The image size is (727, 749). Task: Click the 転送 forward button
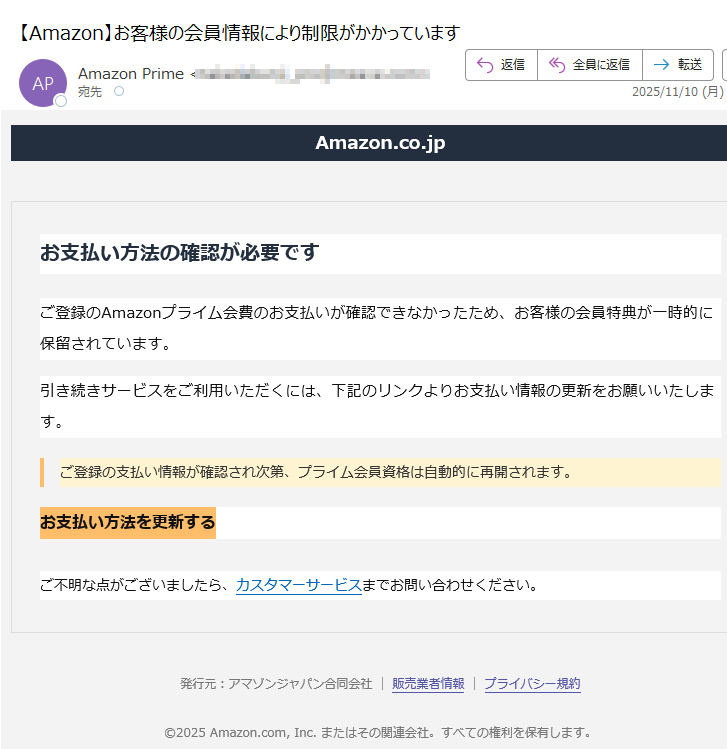click(678, 65)
